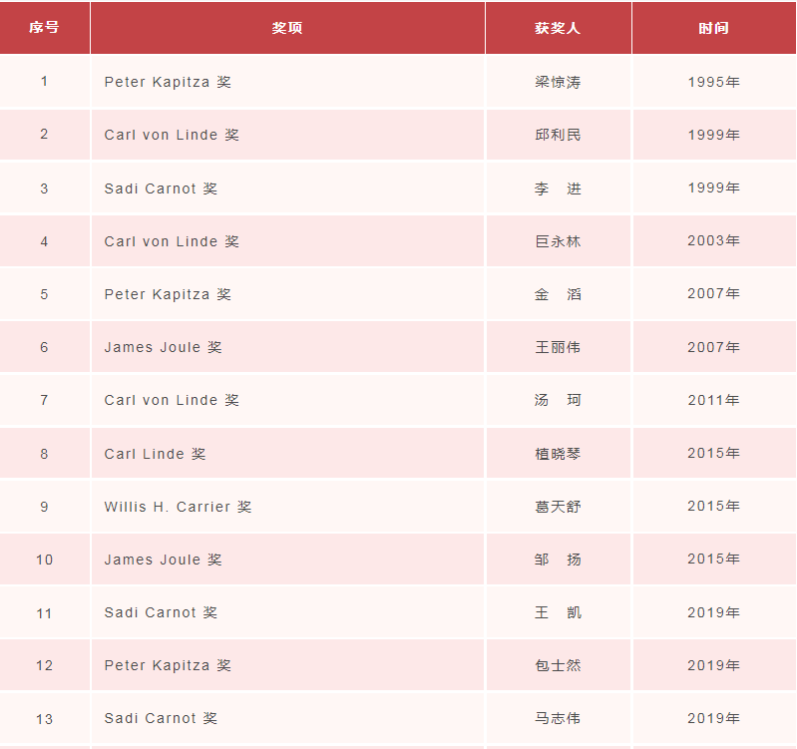This screenshot has height=749, width=797.
Task: Click winner name 葛天舒
Action: pyautogui.click(x=558, y=507)
